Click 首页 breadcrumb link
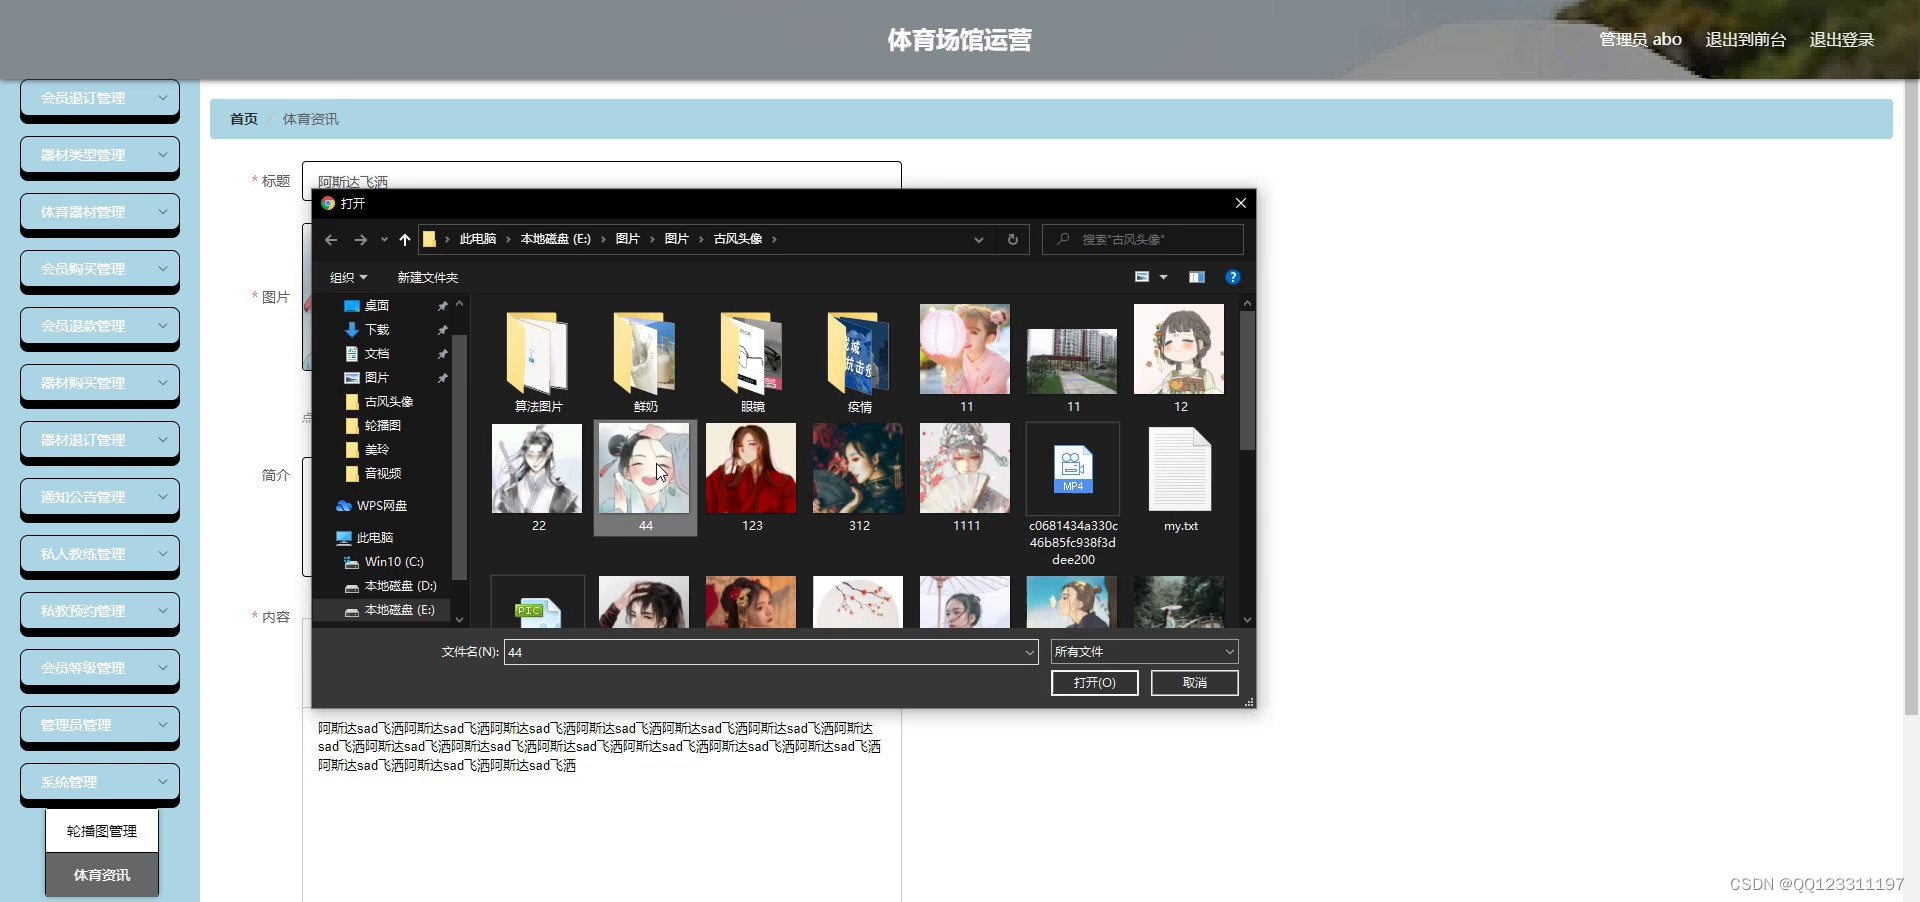 (244, 119)
